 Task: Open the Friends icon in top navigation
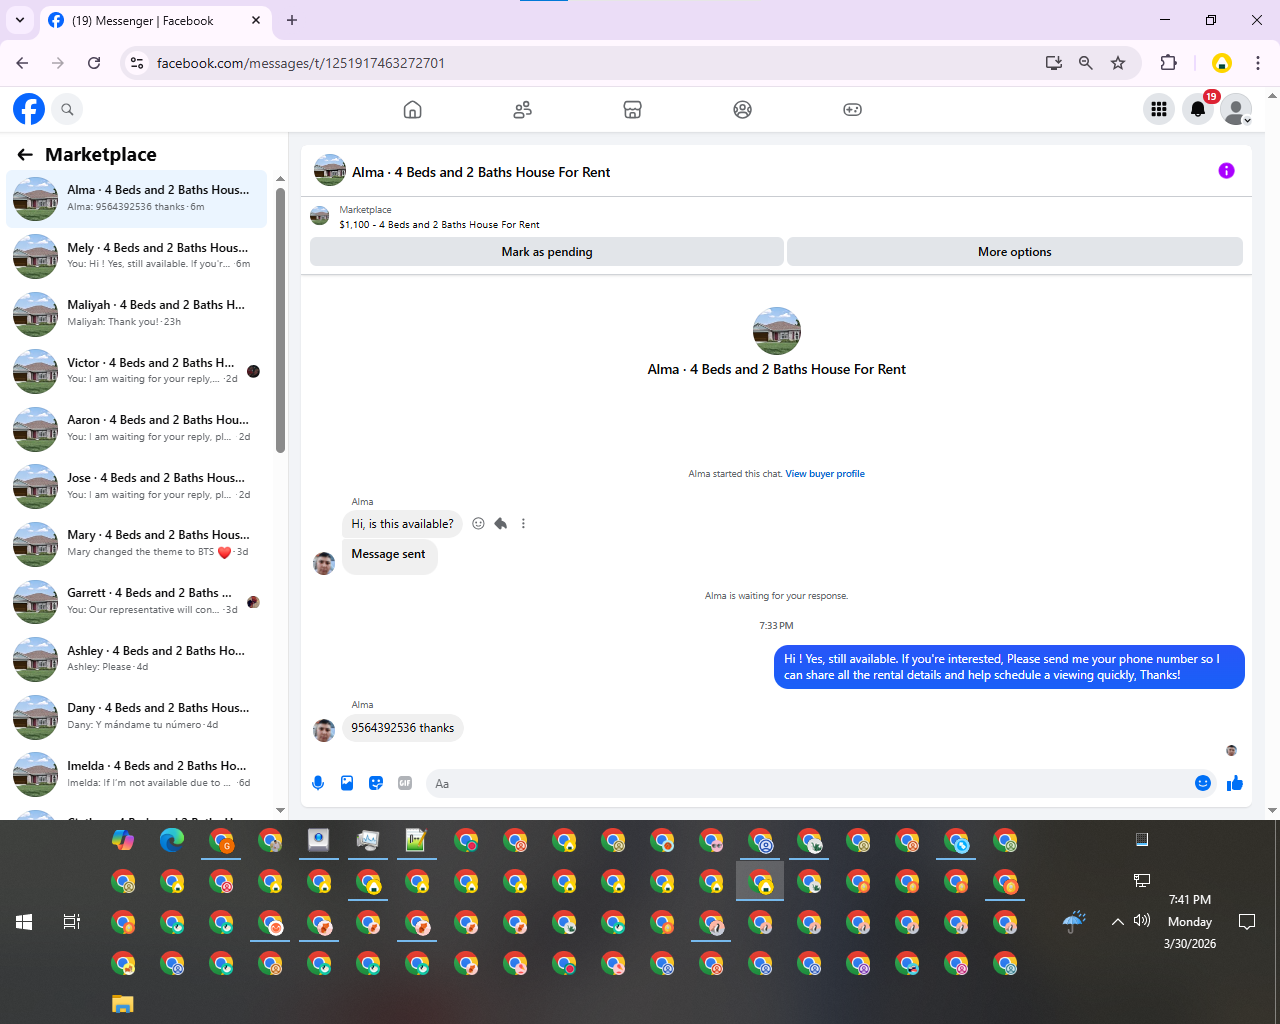tap(522, 109)
